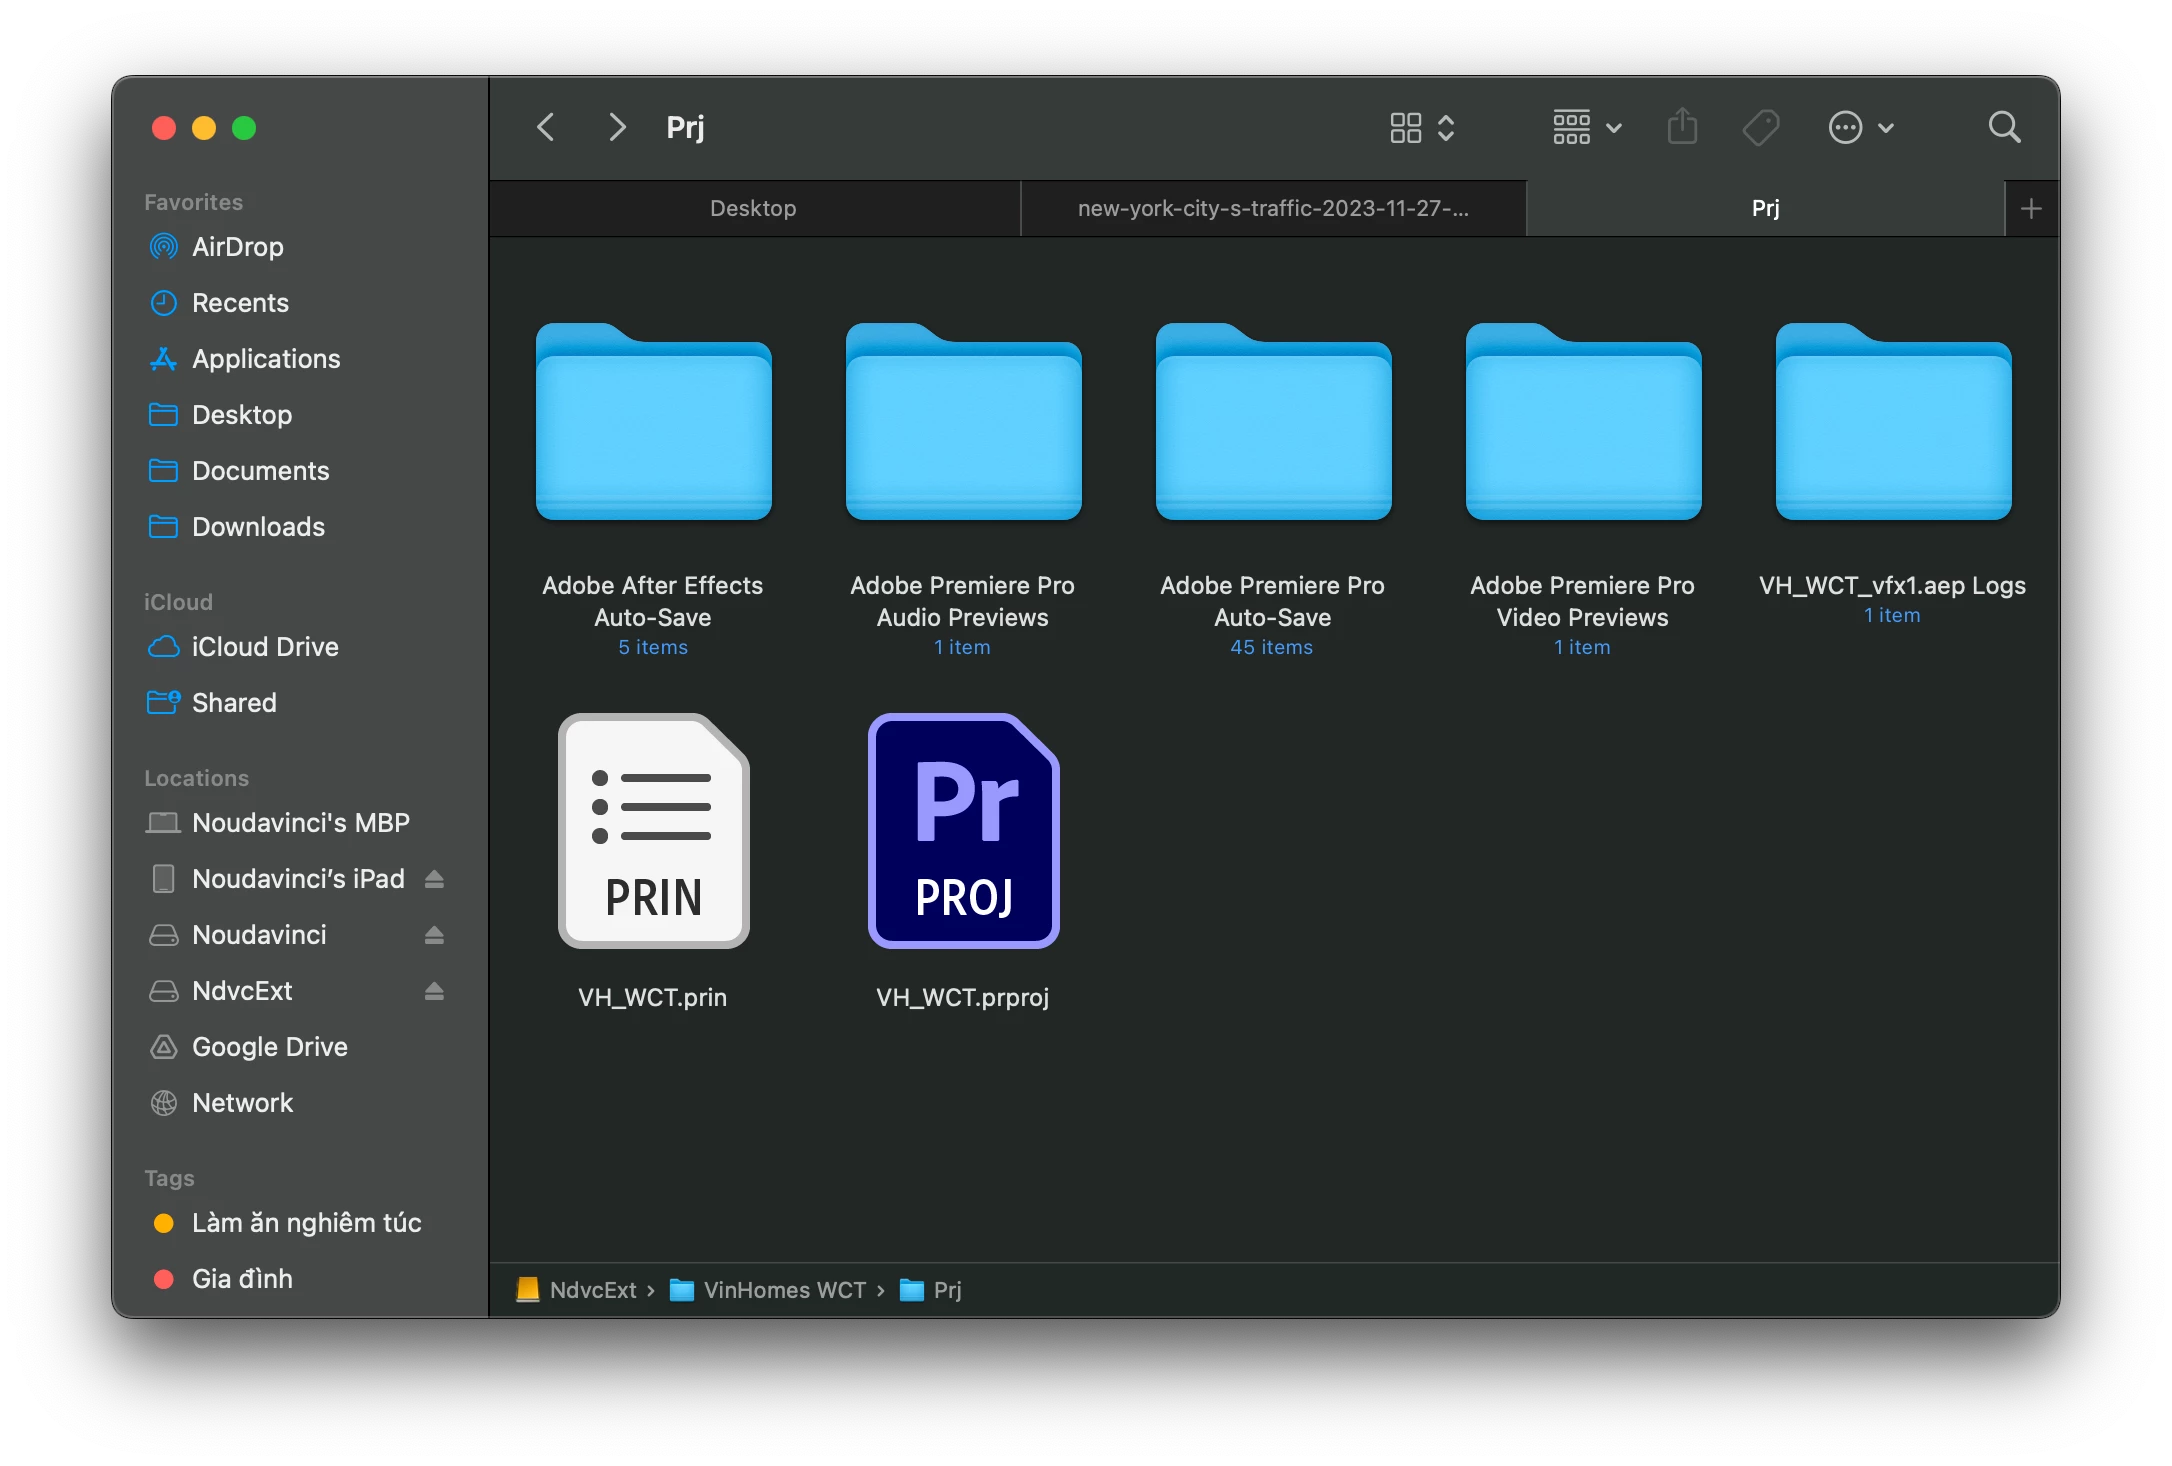Switch to the Desktop tab
The image size is (2172, 1466).
pos(753,208)
